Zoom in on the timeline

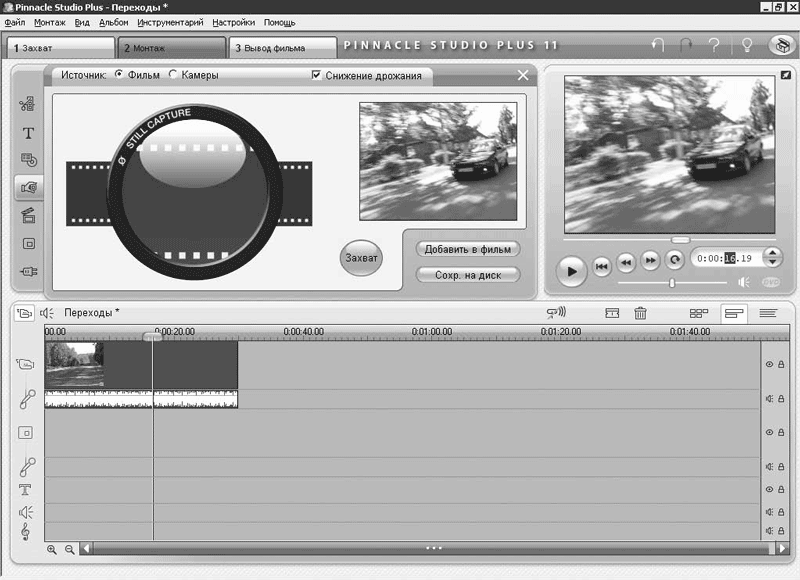click(x=53, y=549)
